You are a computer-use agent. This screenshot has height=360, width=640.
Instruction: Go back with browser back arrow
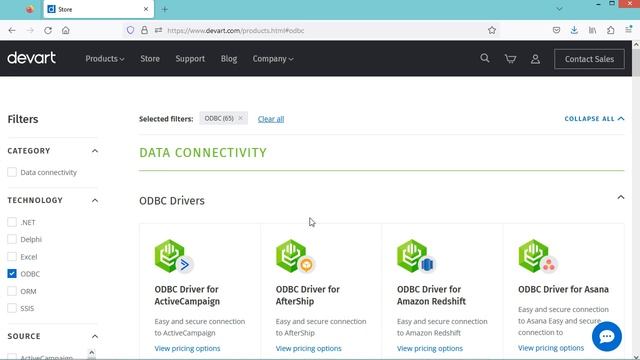click(12, 30)
